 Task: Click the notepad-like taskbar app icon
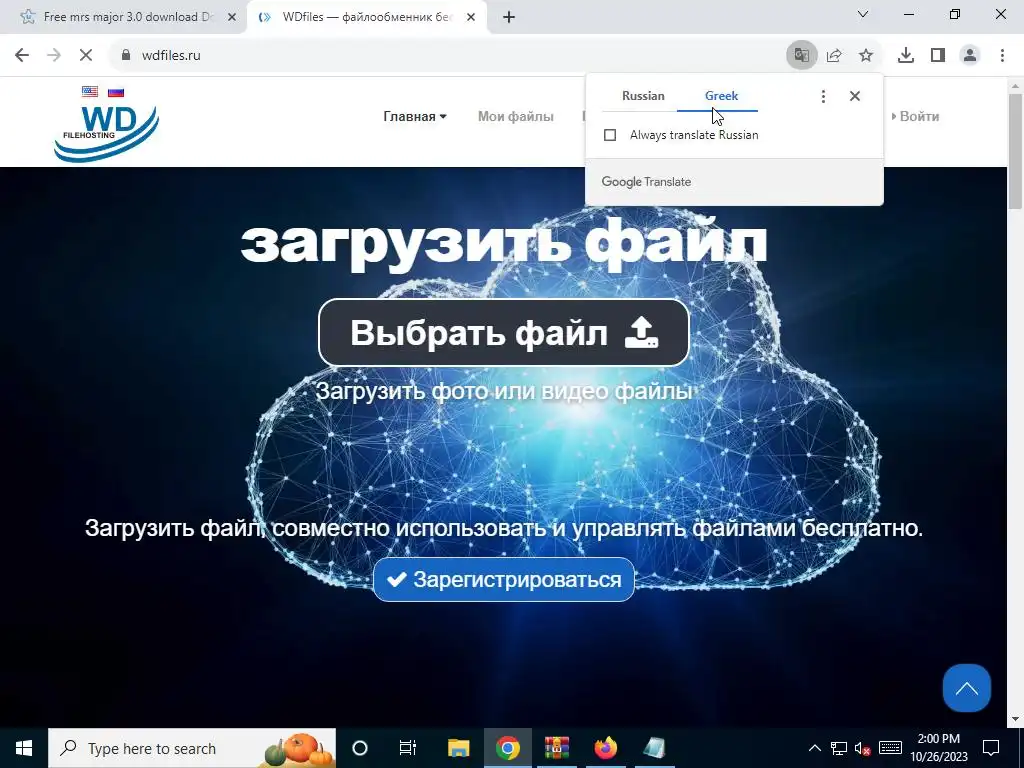click(x=654, y=748)
